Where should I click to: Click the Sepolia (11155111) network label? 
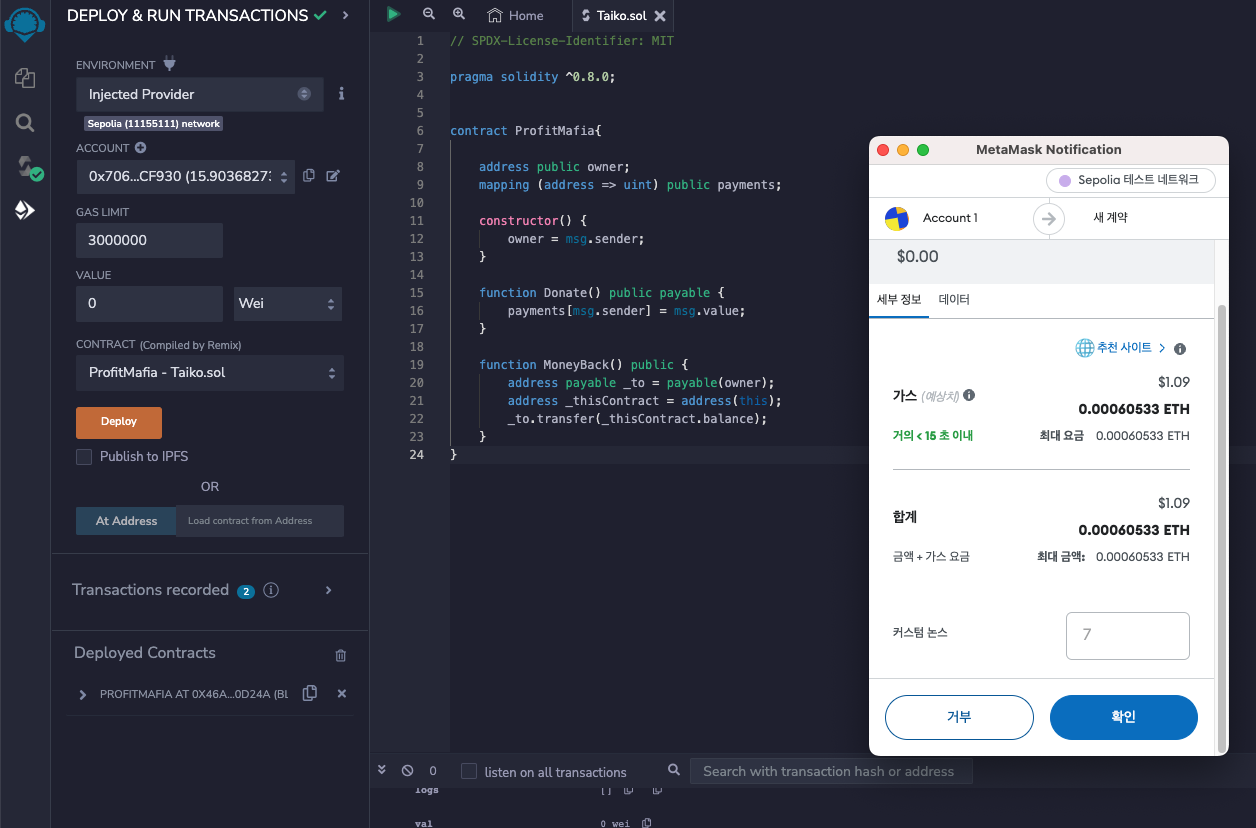153,124
